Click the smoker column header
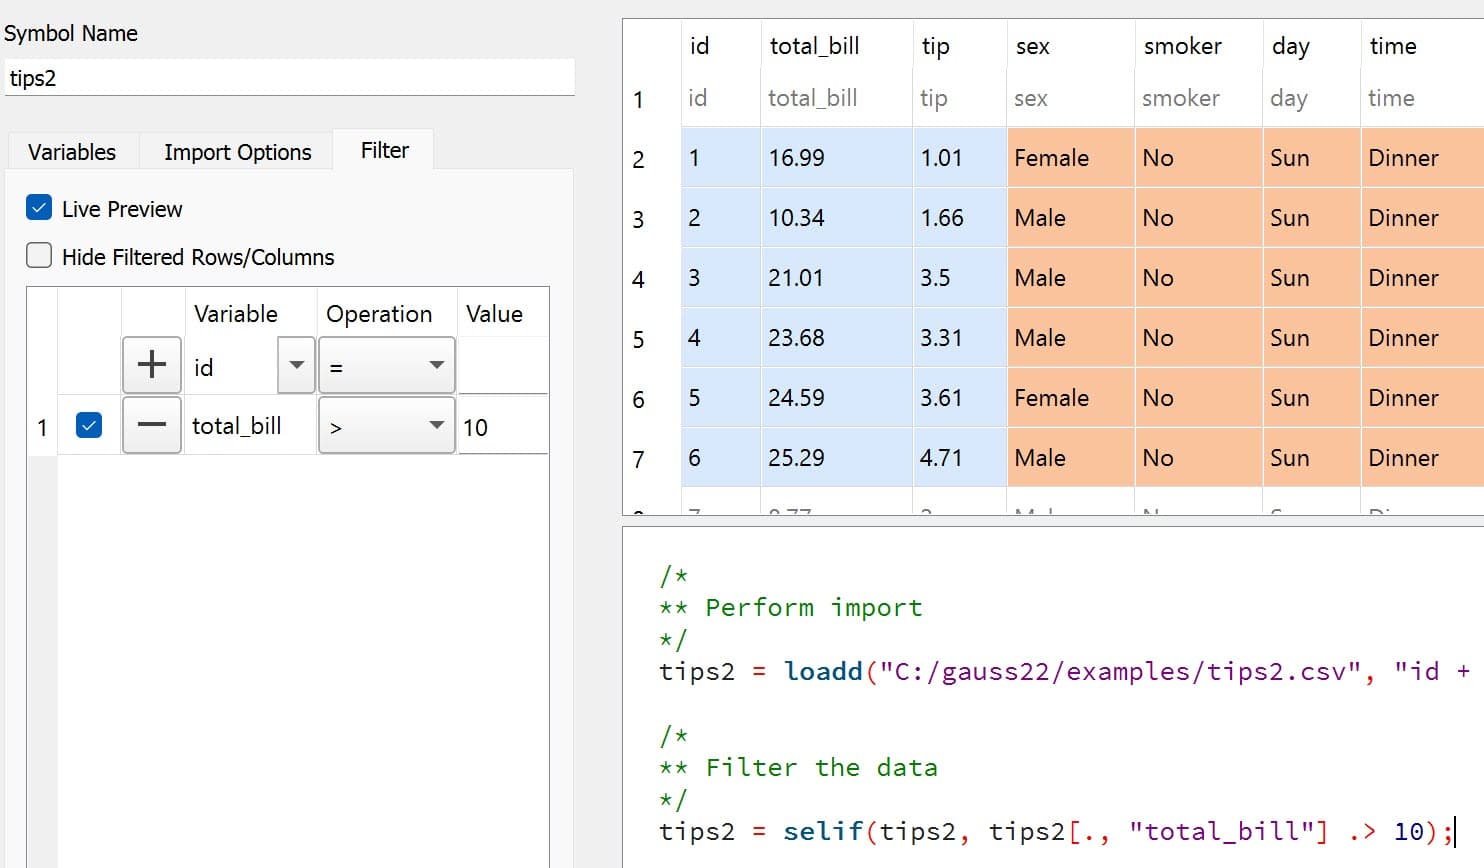 click(x=1182, y=46)
